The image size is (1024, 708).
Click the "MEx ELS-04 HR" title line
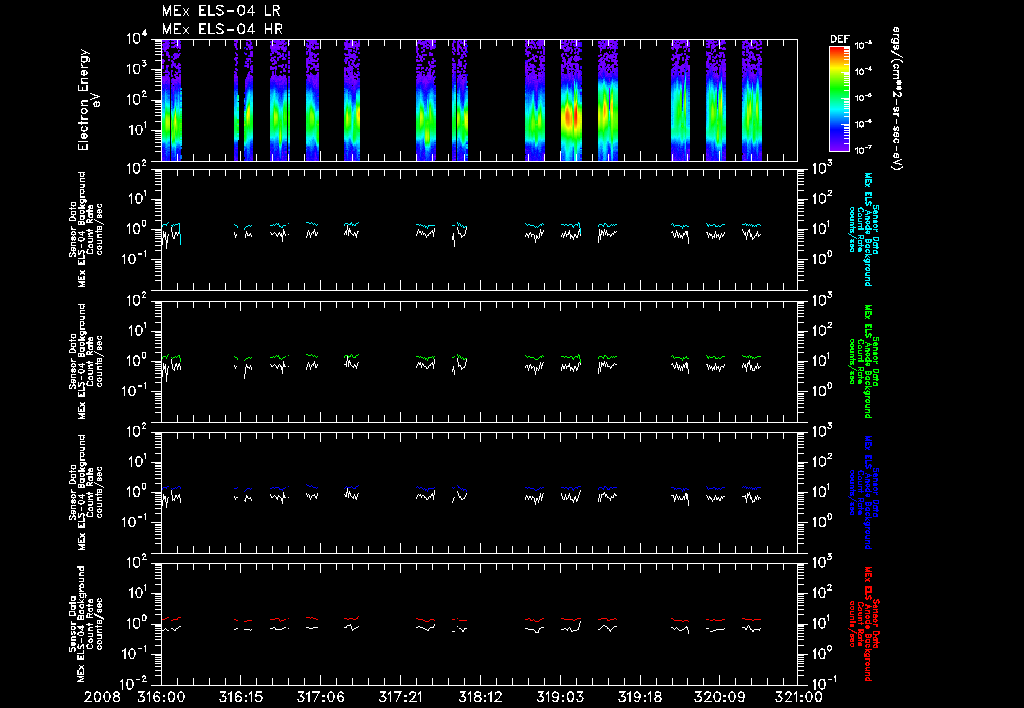222,29
